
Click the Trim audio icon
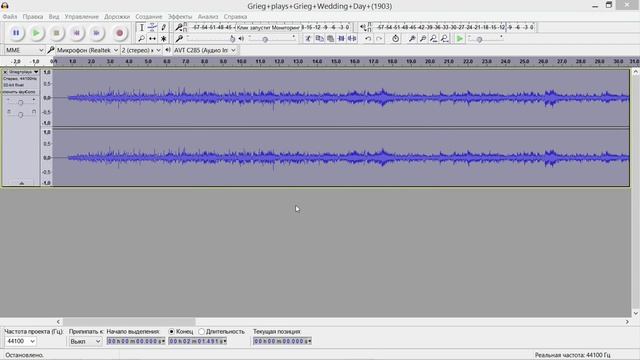click(341, 38)
